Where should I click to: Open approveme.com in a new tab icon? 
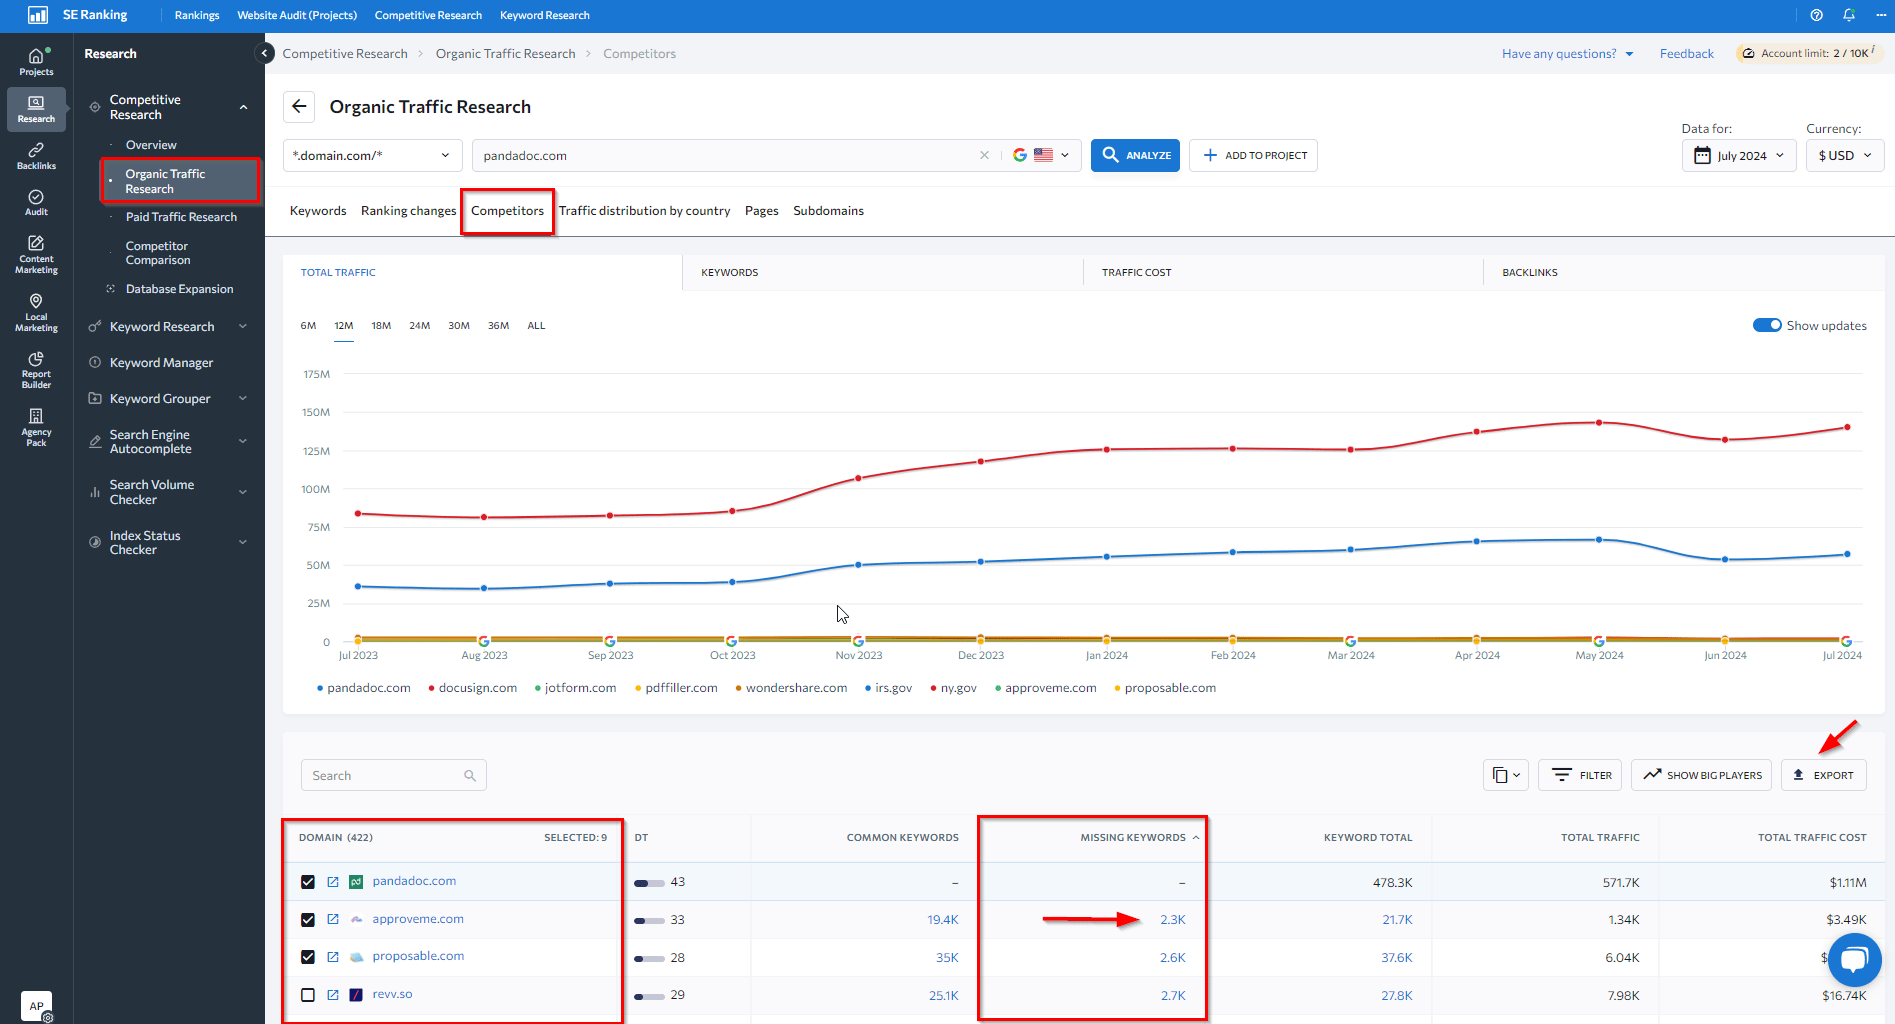coord(333,919)
